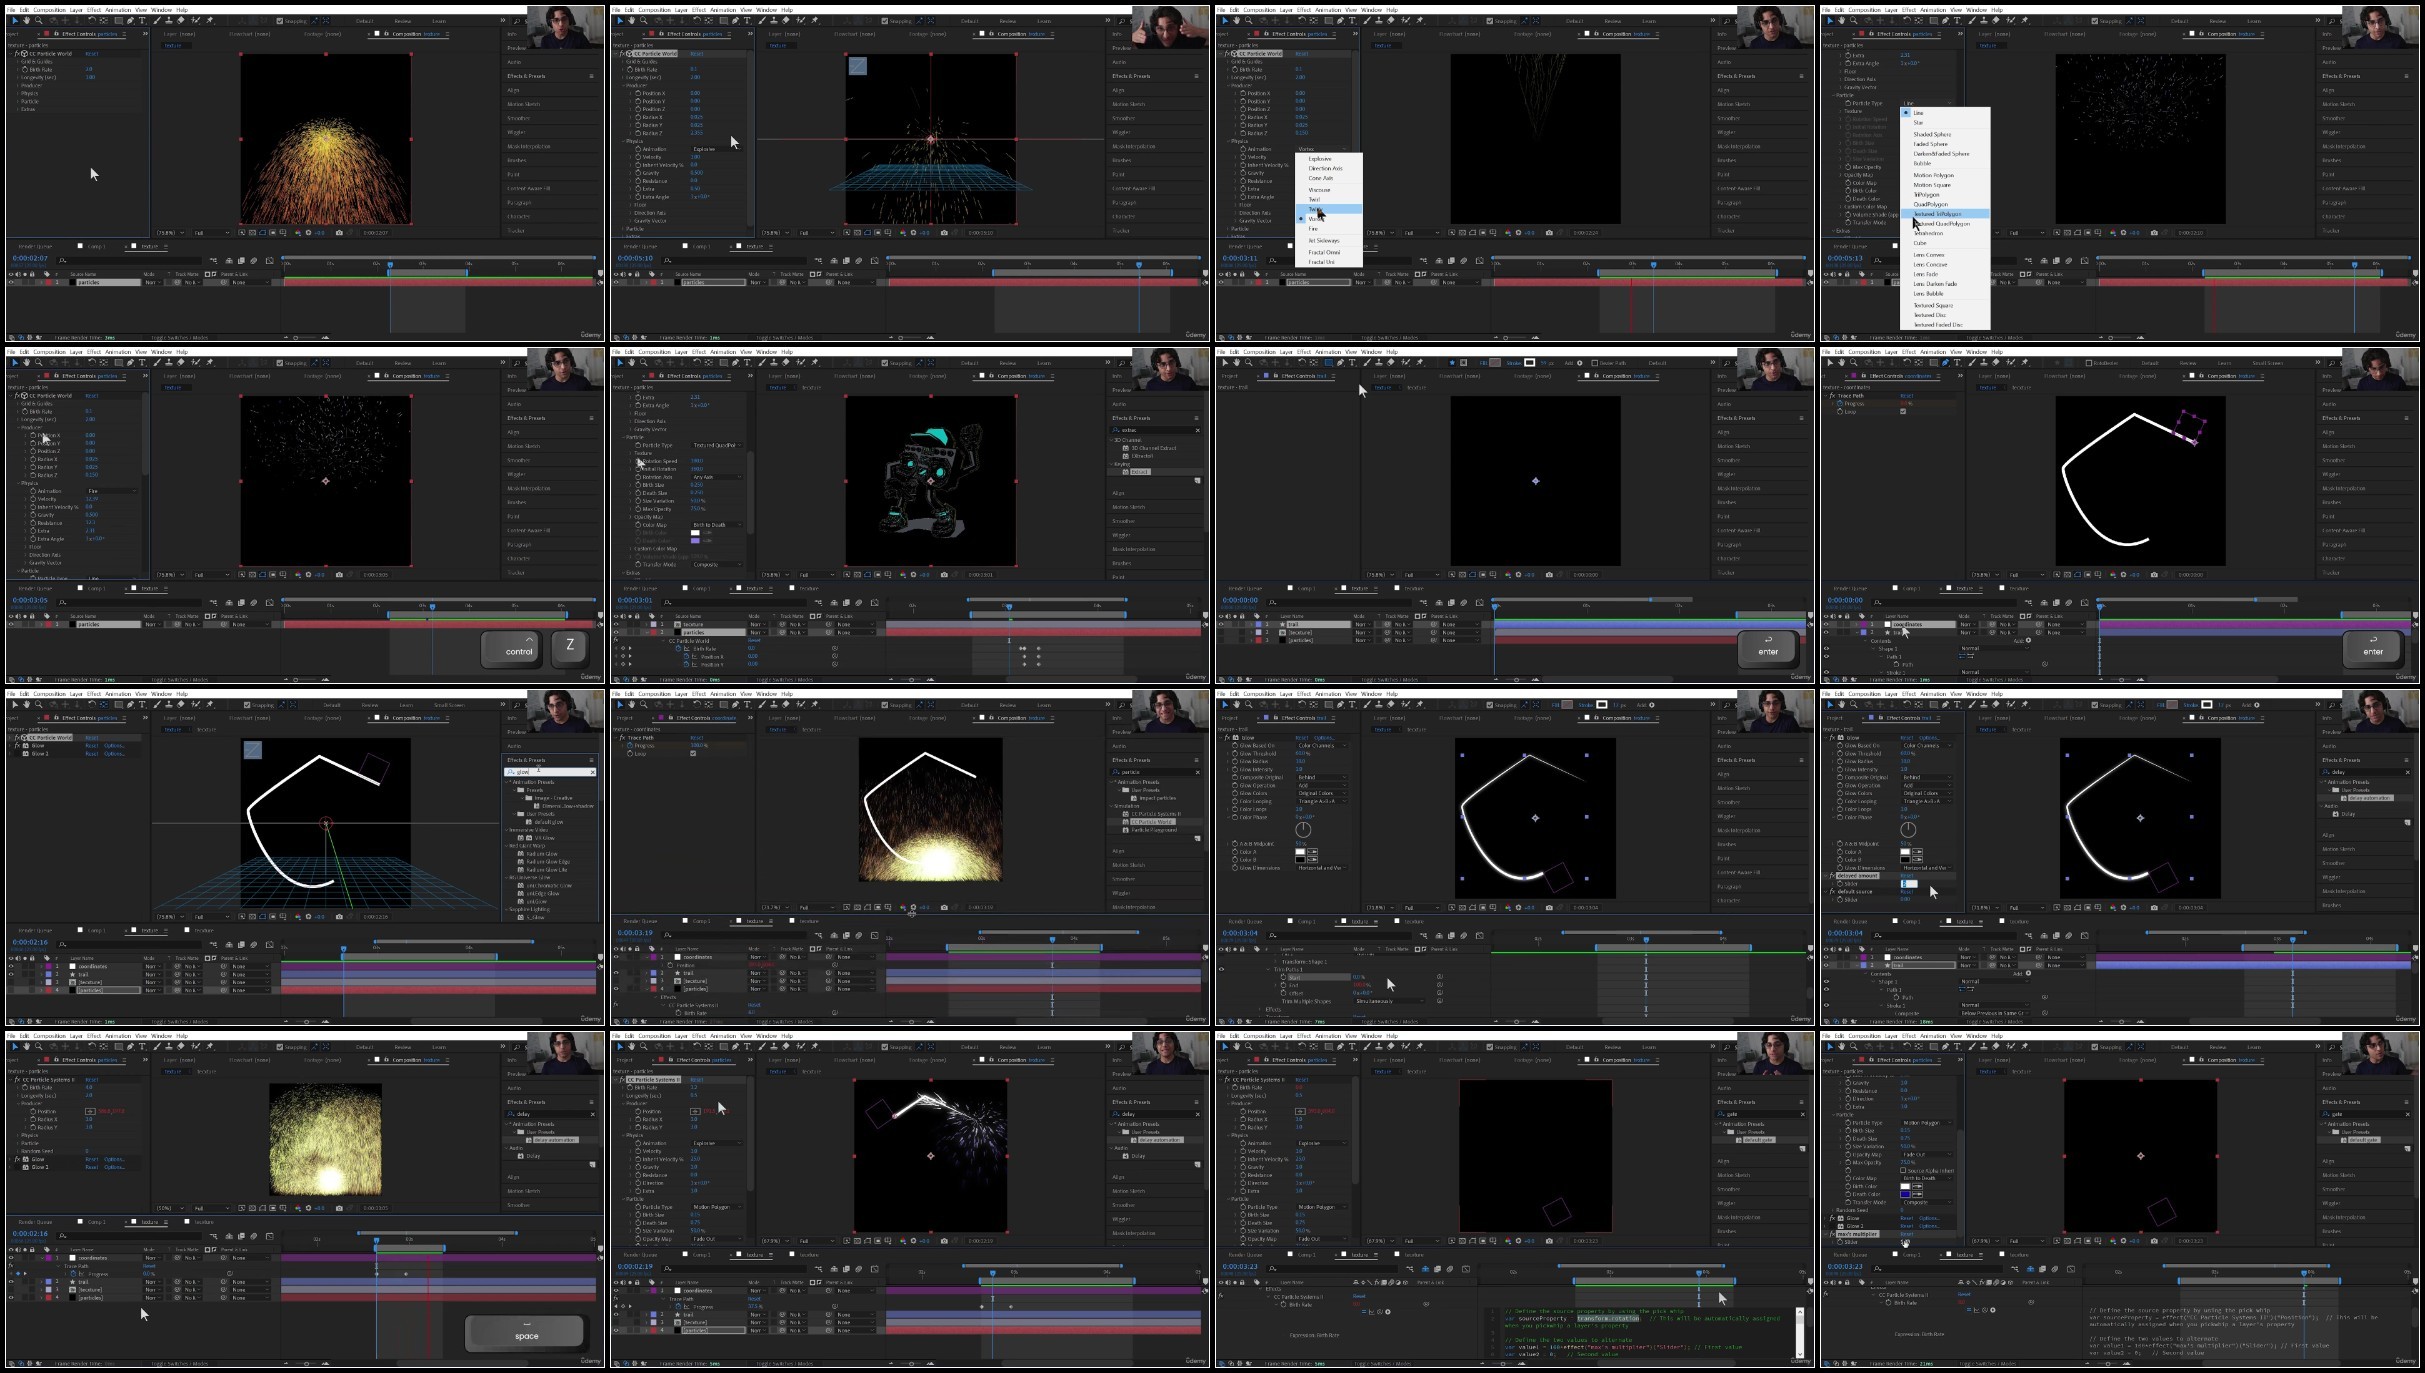Select Brush tool in the delayed amount frame

coord(1970,704)
